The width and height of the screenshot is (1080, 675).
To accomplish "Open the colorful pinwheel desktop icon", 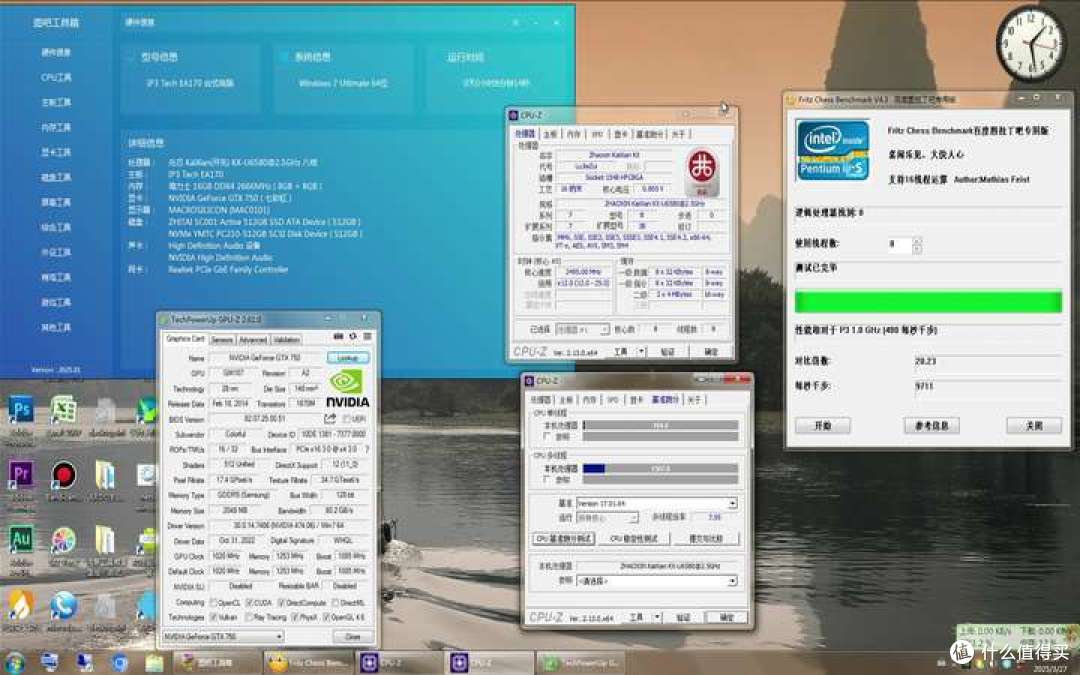I will tap(63, 540).
